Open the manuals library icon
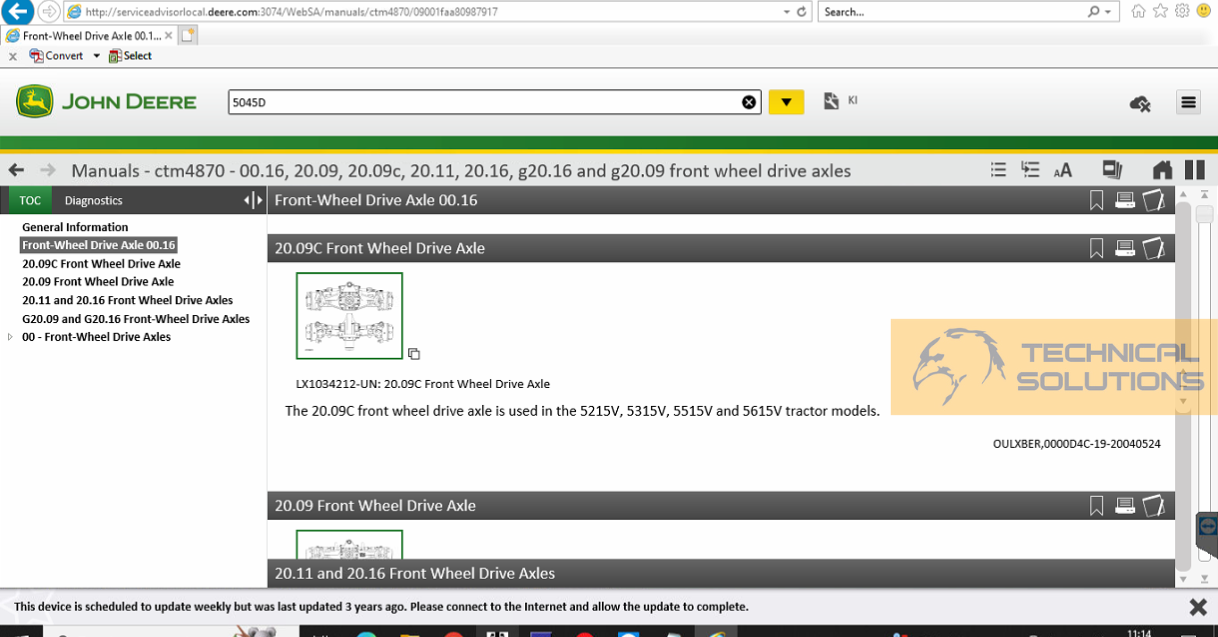1218x637 pixels. point(1112,170)
